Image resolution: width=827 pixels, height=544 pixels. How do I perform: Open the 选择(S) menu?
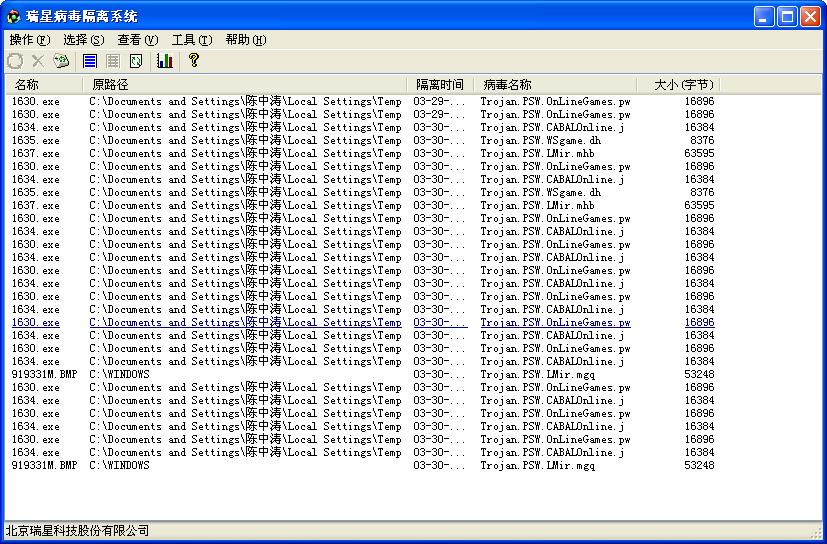[x=83, y=40]
